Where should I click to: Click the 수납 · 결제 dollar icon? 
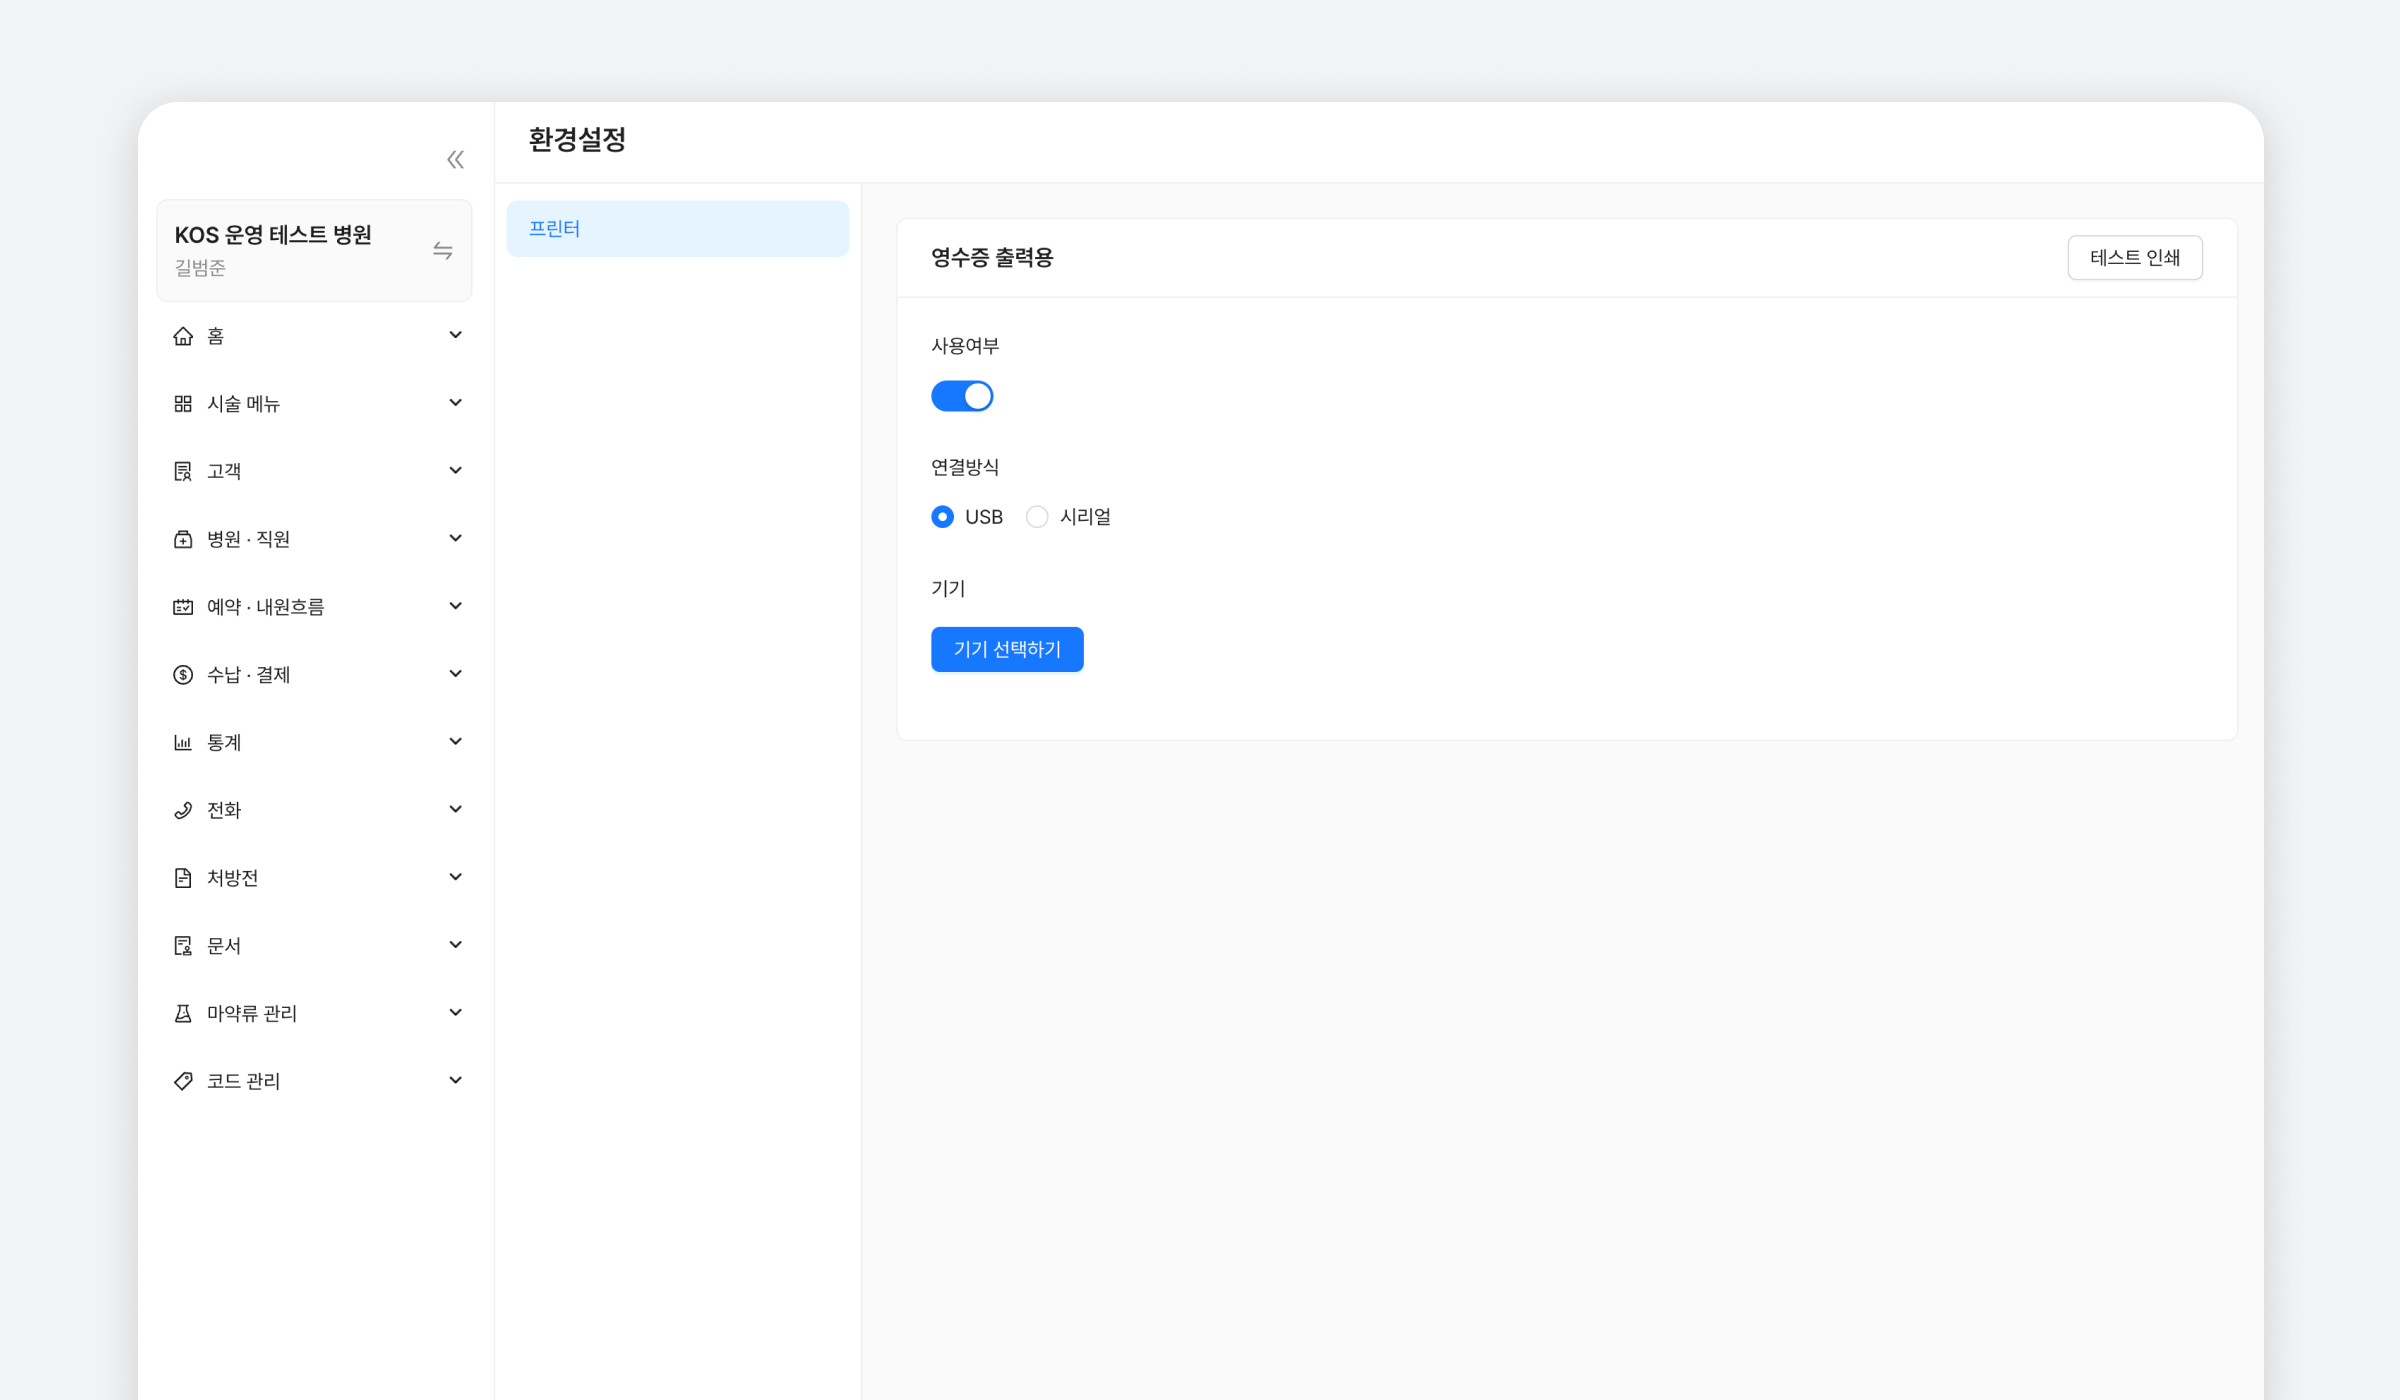click(x=183, y=675)
